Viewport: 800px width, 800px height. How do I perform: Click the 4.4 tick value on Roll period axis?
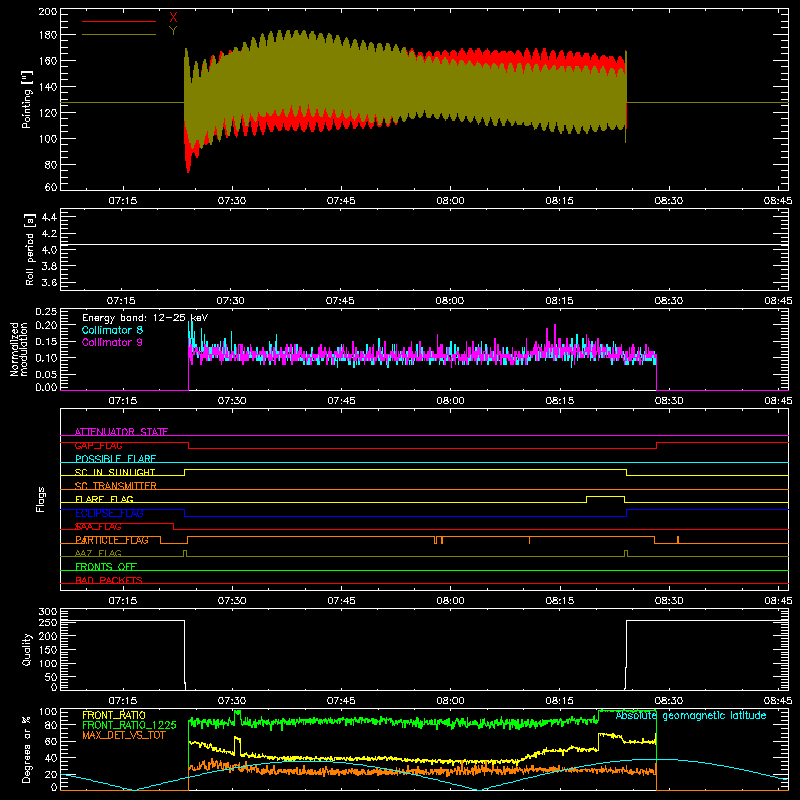pyautogui.click(x=49, y=217)
